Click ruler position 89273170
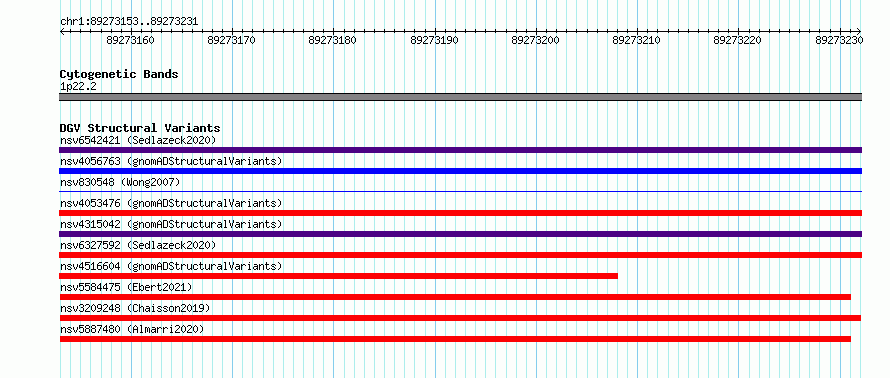890x378 pixels. pos(232,40)
